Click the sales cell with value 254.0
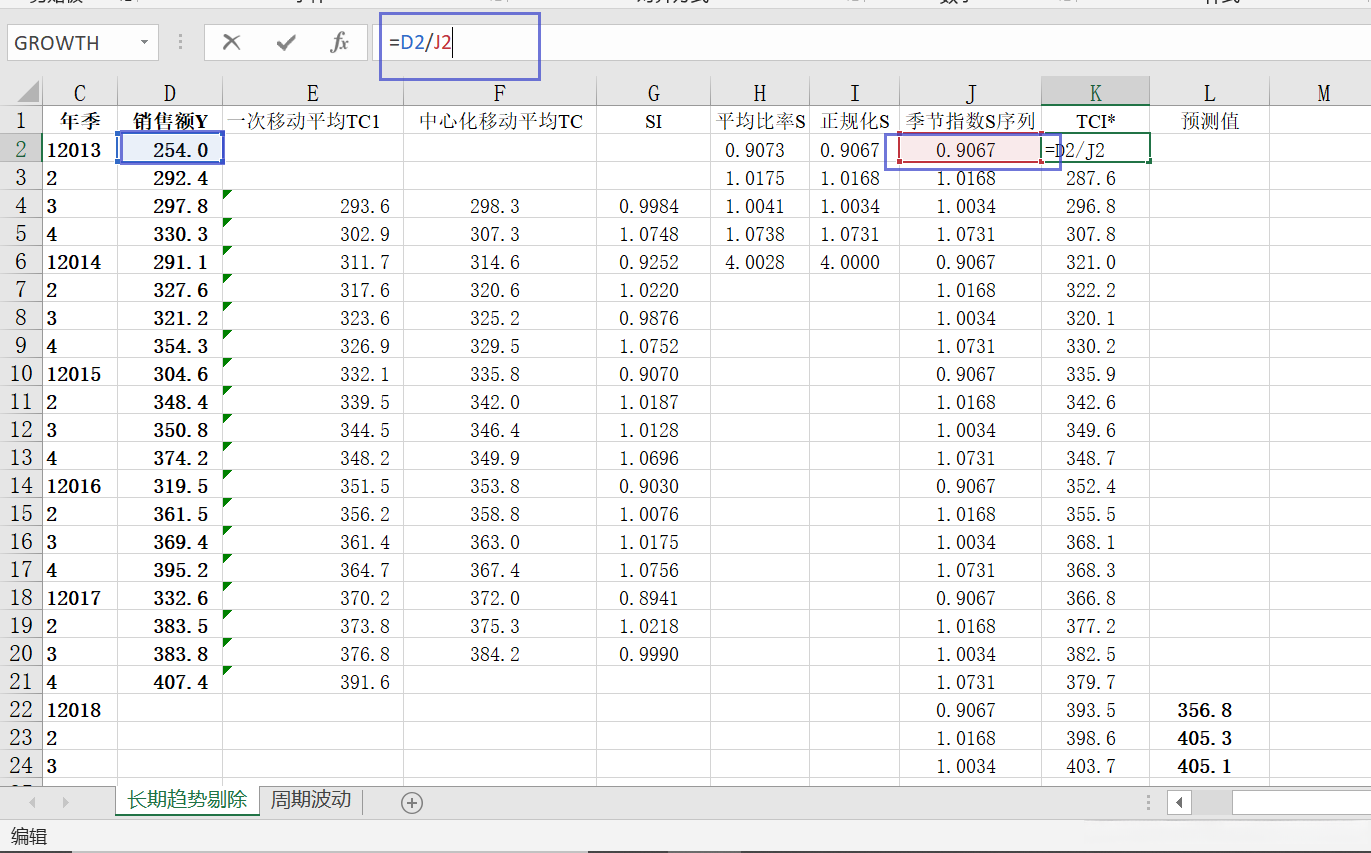 tap(170, 150)
